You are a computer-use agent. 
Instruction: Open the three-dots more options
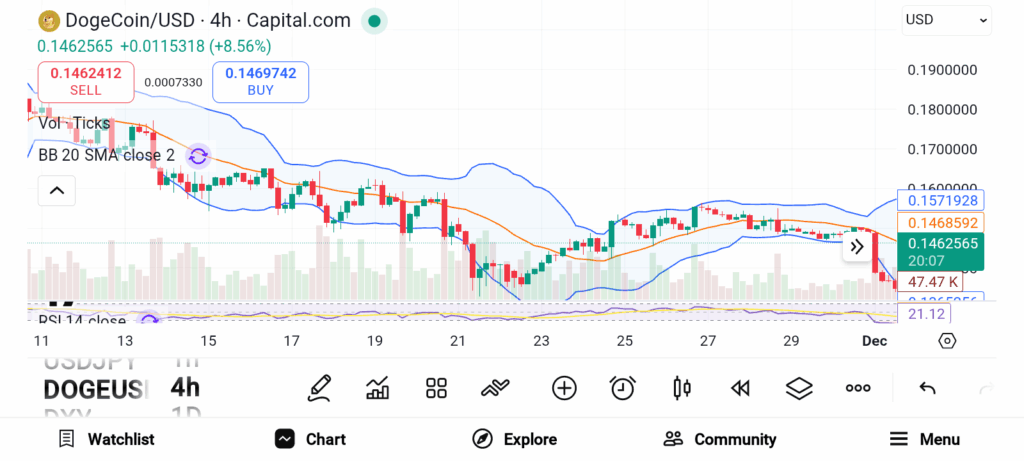point(858,388)
